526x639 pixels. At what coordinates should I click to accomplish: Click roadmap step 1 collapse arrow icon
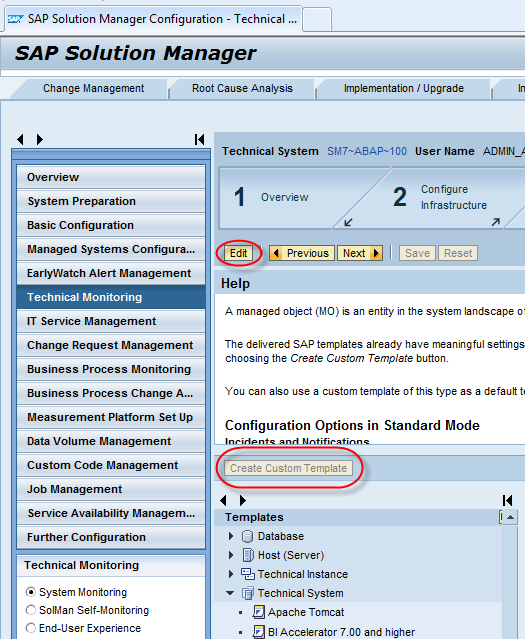click(x=348, y=222)
